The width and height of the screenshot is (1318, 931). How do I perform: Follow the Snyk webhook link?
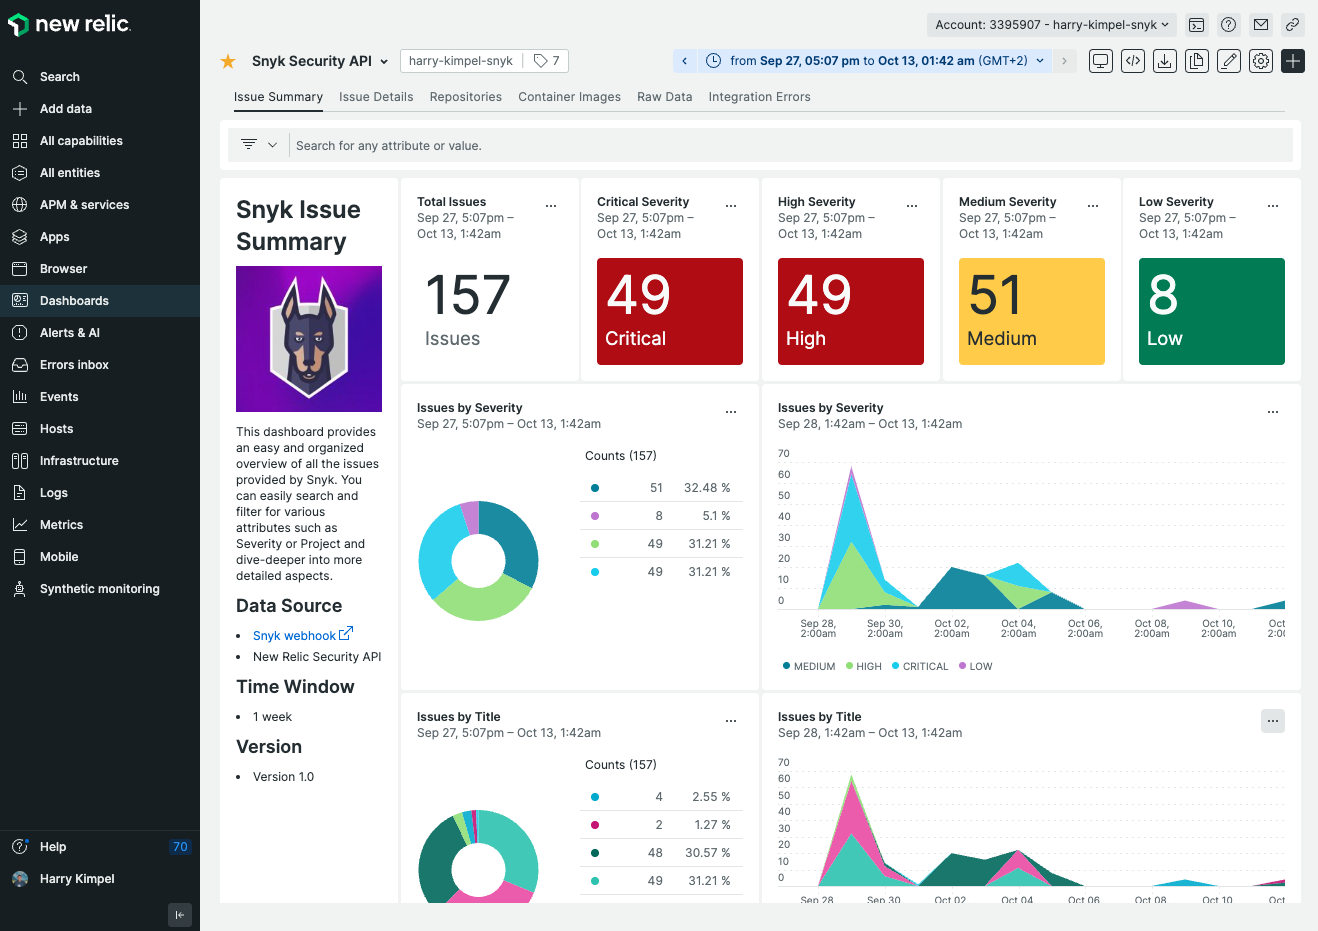pos(295,635)
